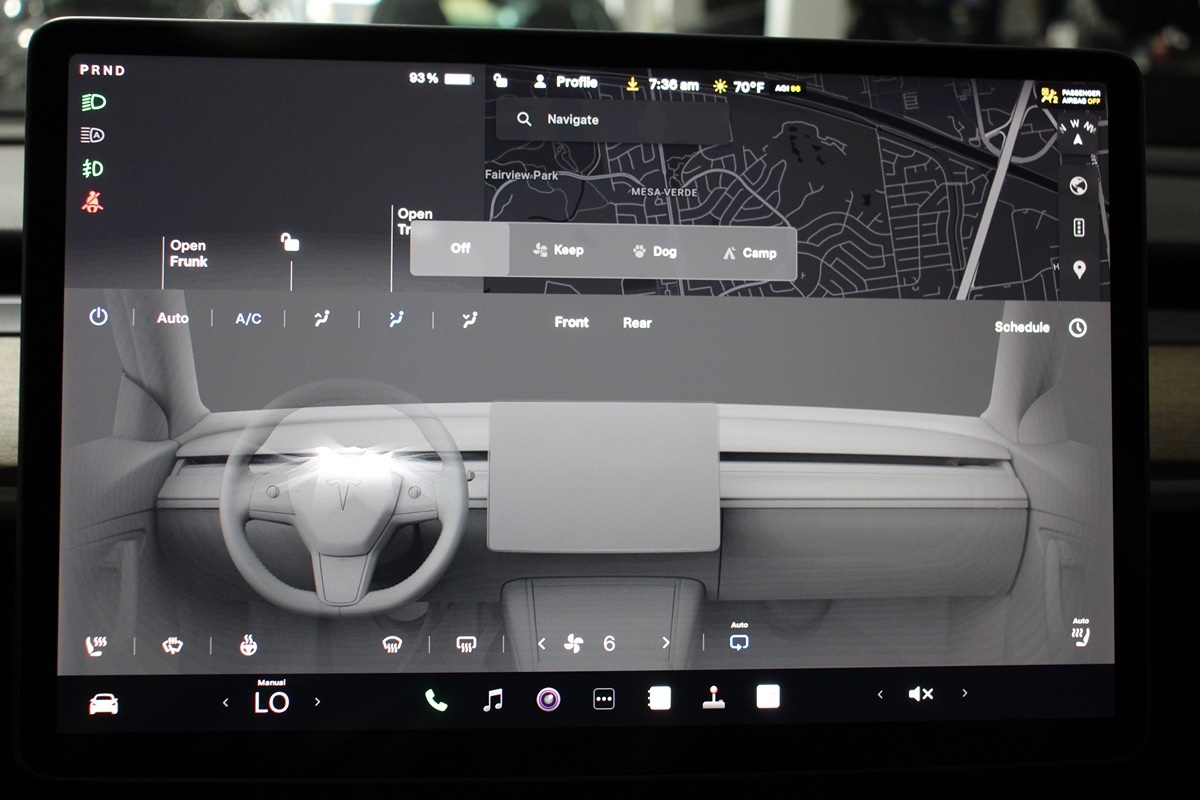The width and height of the screenshot is (1200, 800).
Task: Toggle the air recirculation mode
Action: (739, 641)
